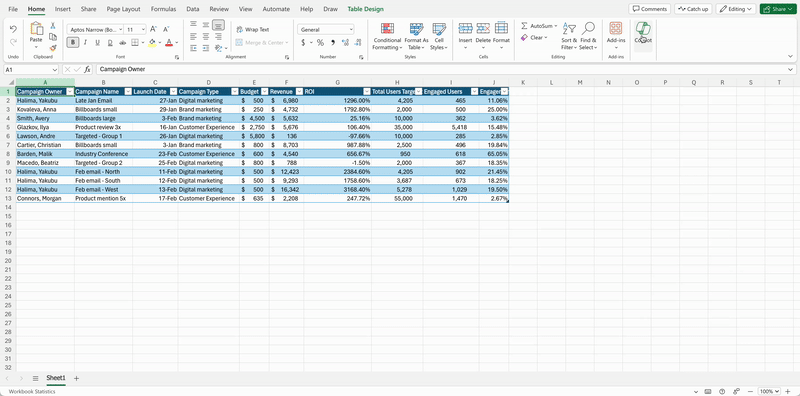Align text right in cells

point(218,36)
